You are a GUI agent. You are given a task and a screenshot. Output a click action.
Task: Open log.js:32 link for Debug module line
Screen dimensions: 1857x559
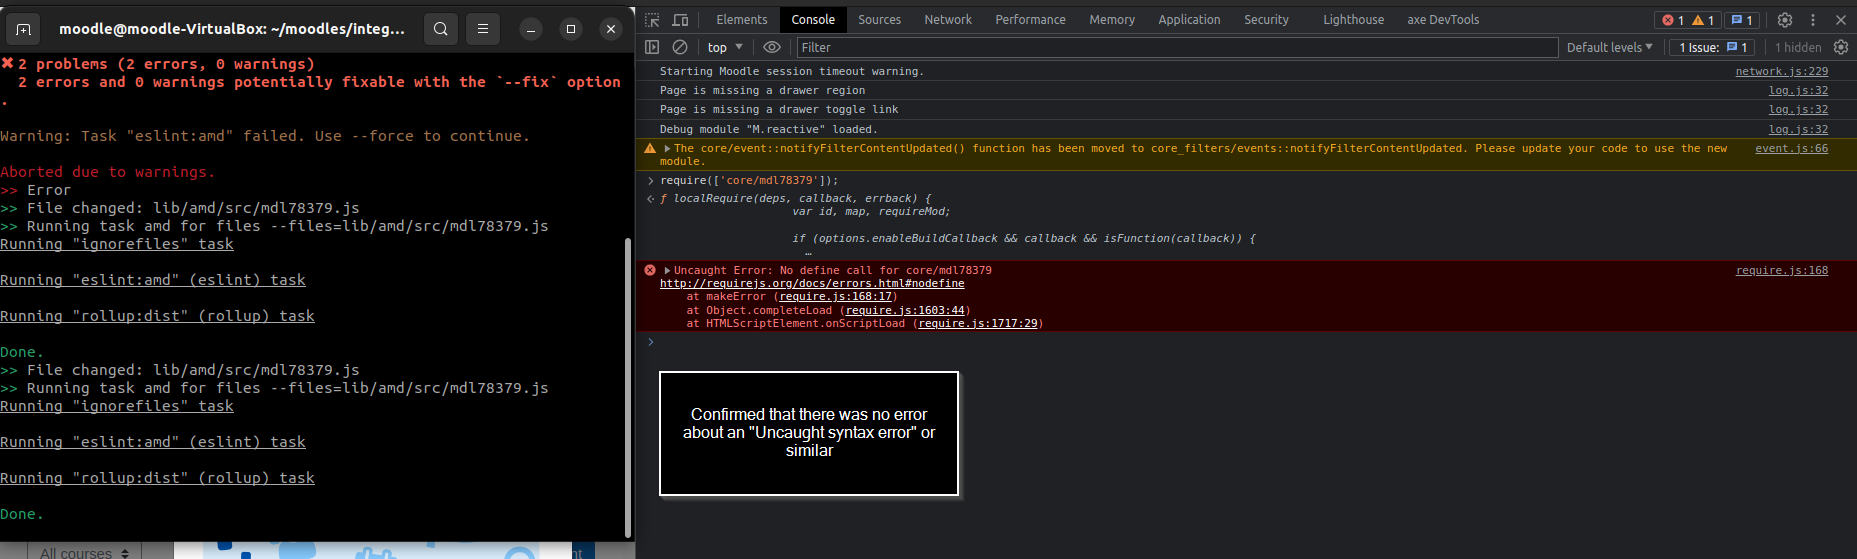1798,129
